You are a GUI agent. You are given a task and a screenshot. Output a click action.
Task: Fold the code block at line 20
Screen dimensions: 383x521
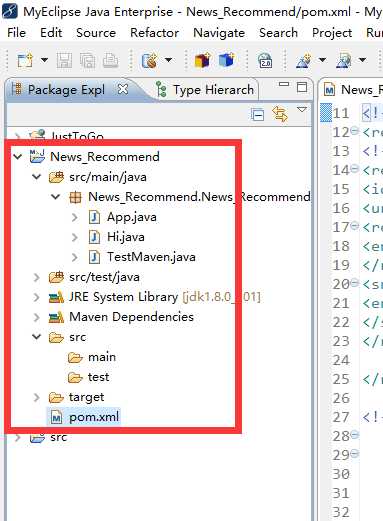355,283
